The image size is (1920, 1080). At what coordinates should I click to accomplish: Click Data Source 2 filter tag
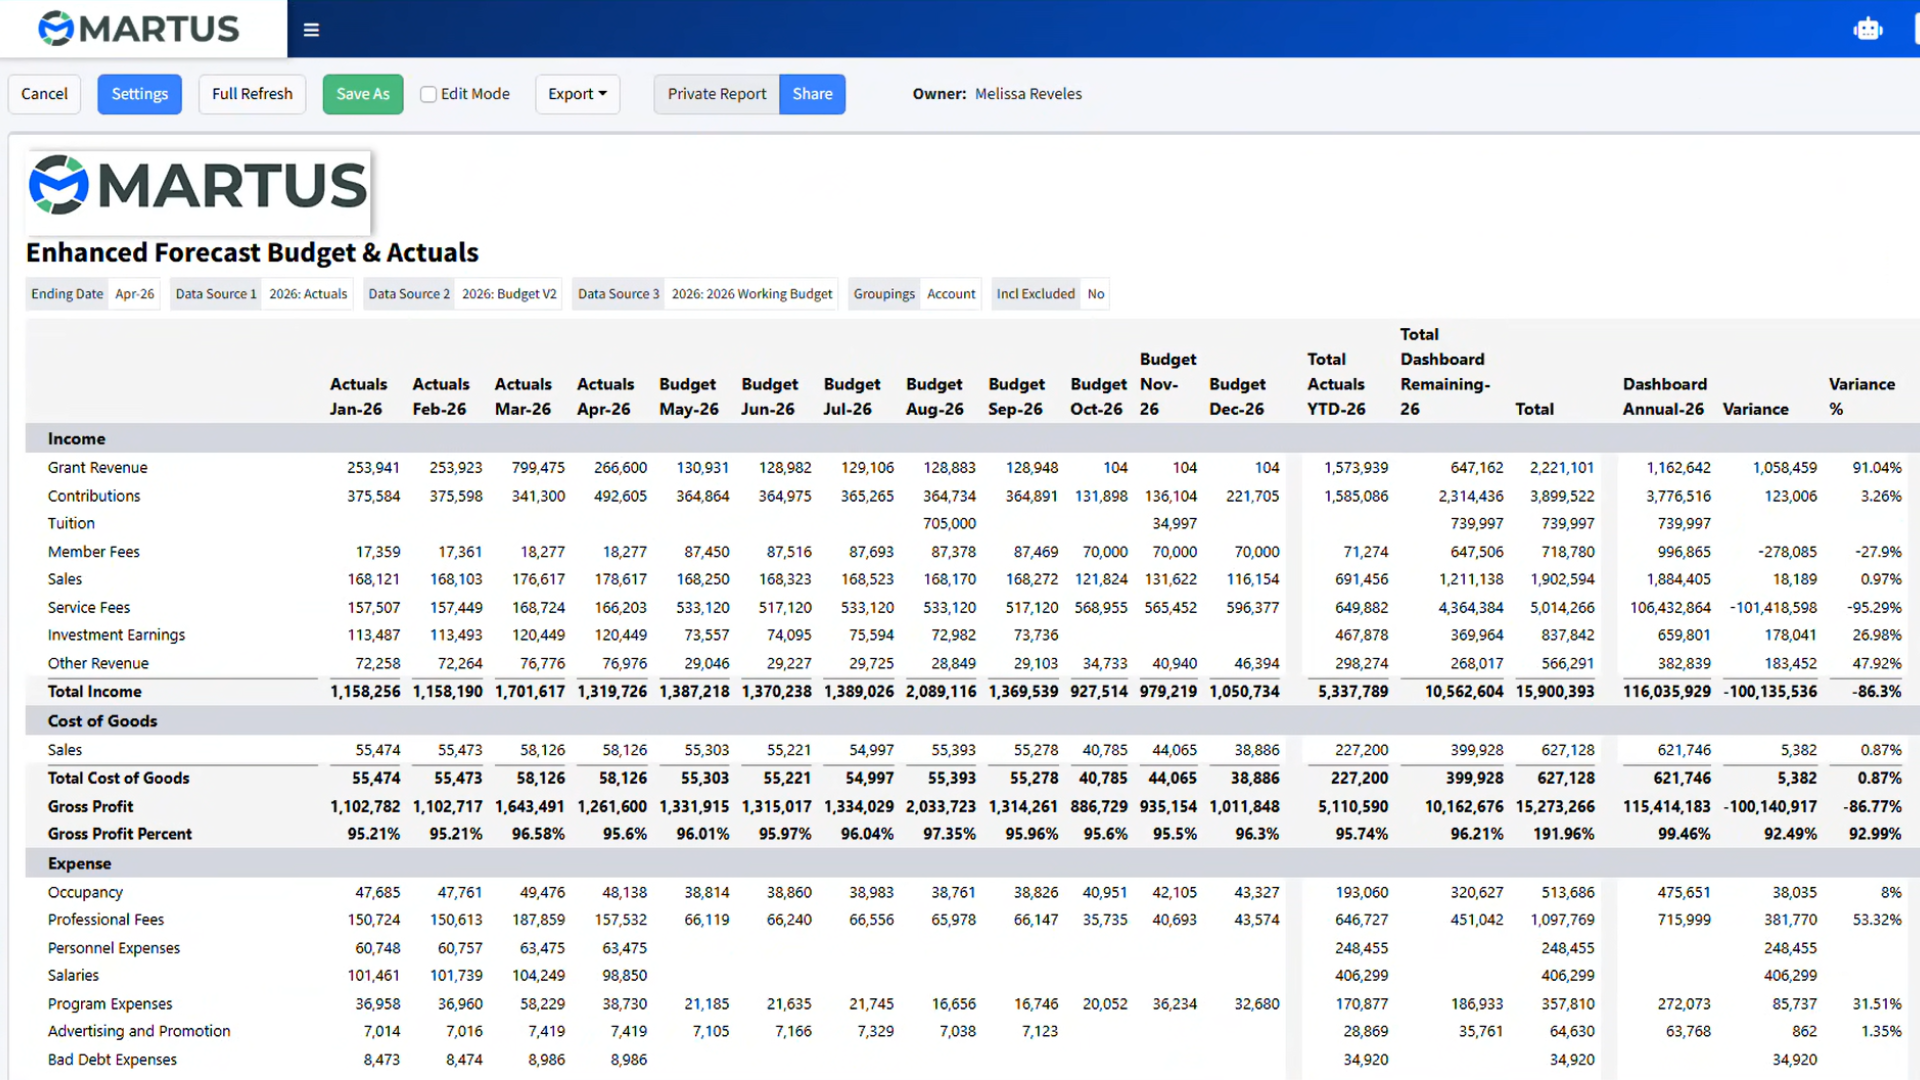[462, 294]
